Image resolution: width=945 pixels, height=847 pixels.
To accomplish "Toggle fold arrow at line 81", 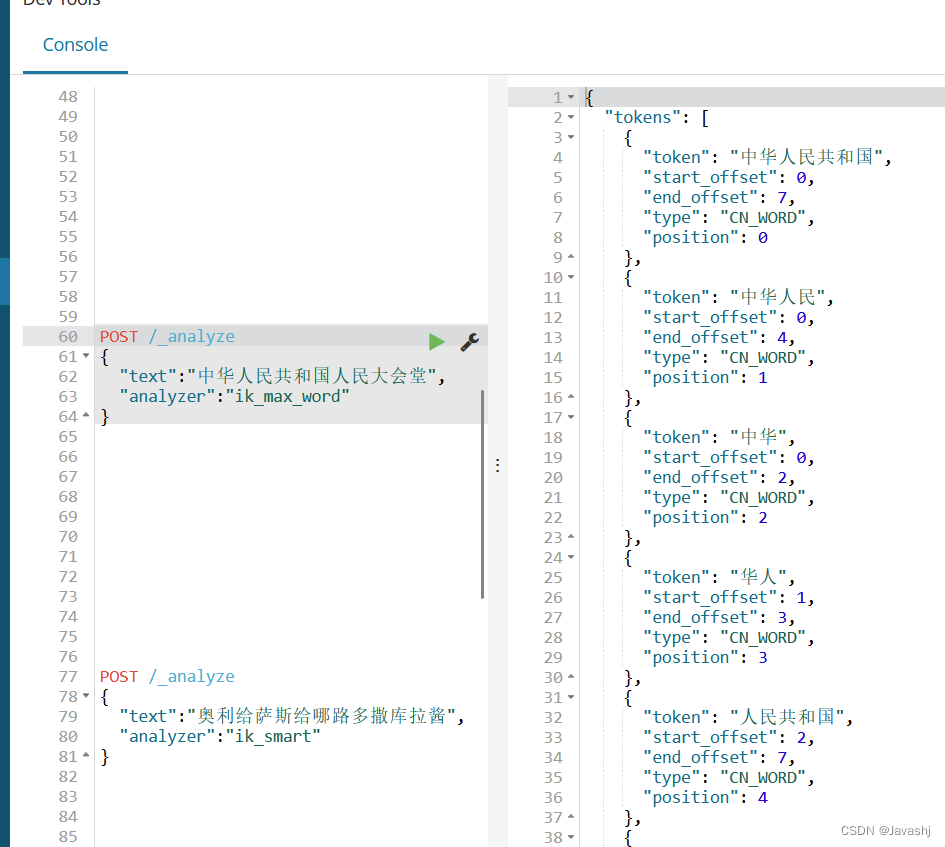I will (86, 755).
